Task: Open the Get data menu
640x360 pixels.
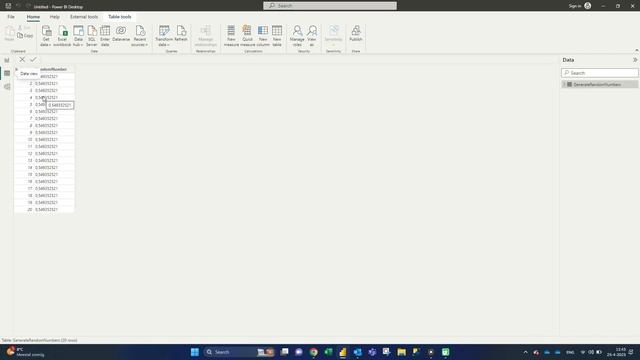Action: coord(46,36)
